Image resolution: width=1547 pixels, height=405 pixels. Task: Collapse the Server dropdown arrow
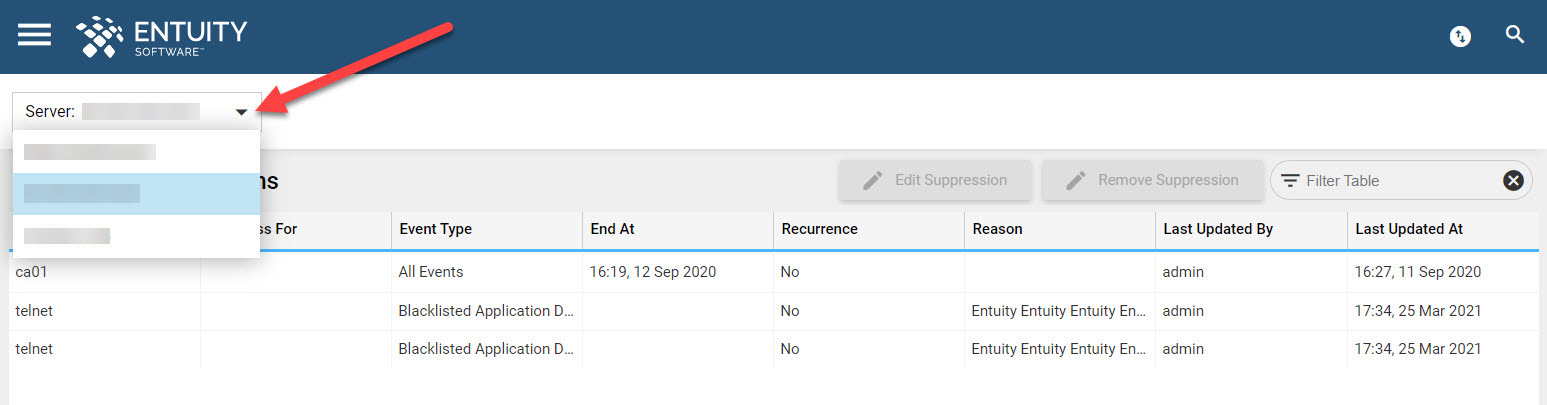(x=241, y=112)
